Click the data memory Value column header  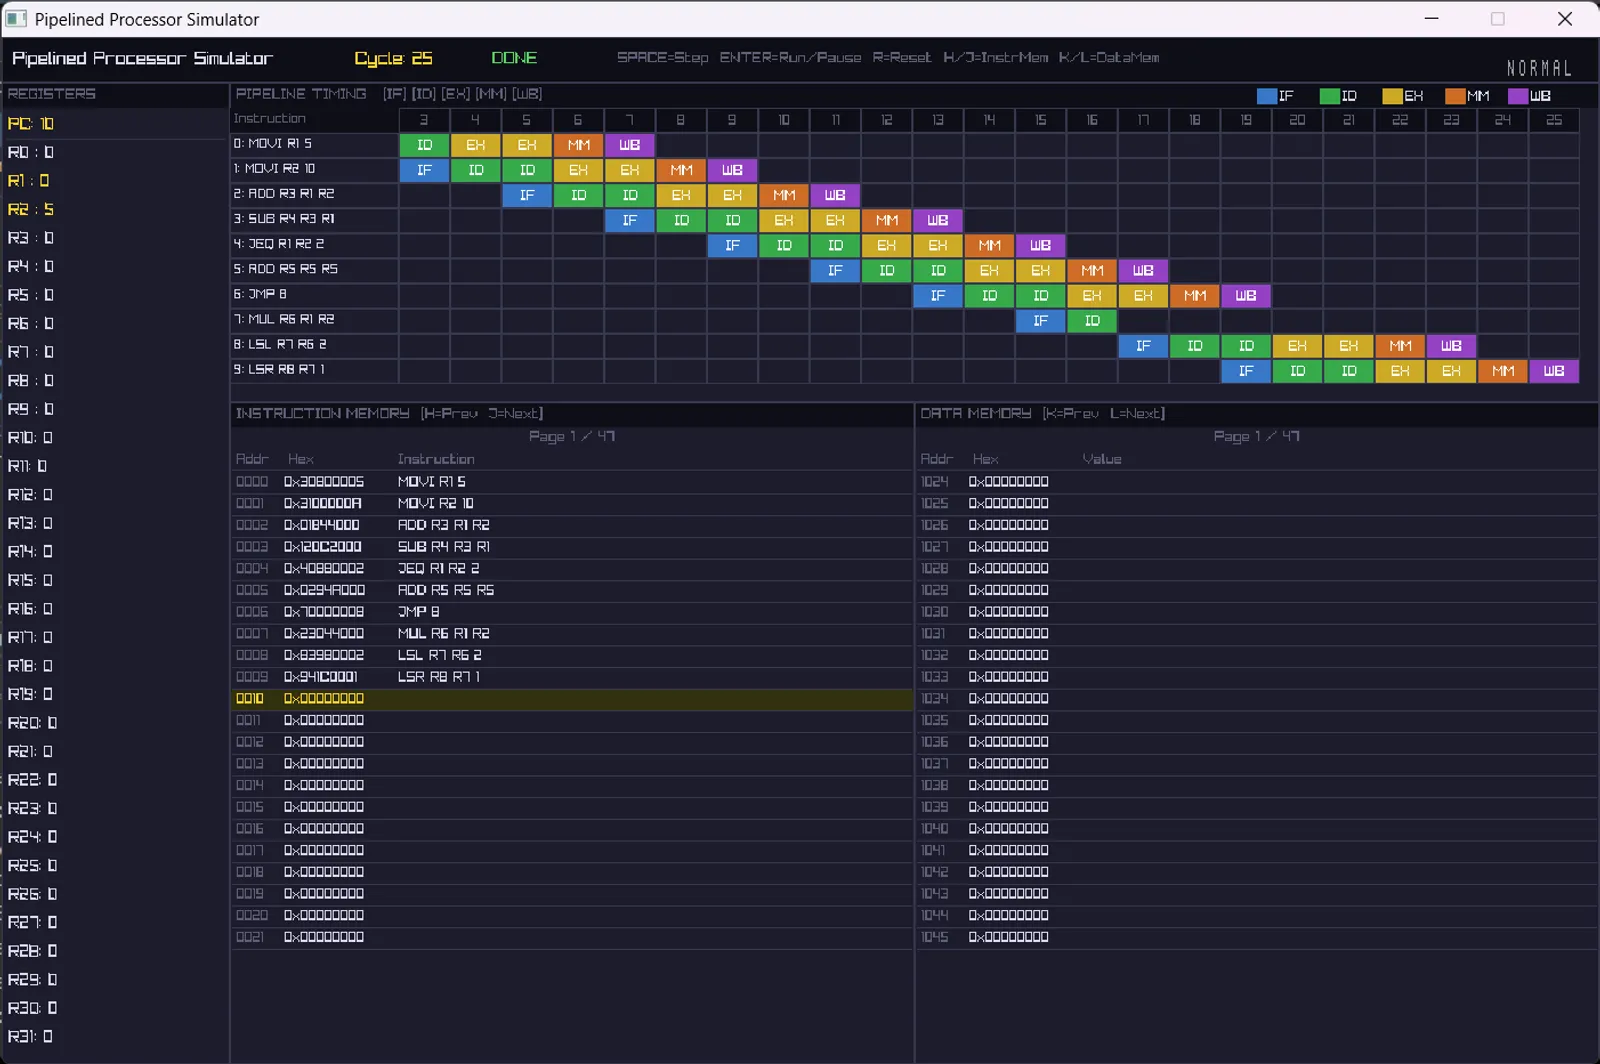(1101, 460)
